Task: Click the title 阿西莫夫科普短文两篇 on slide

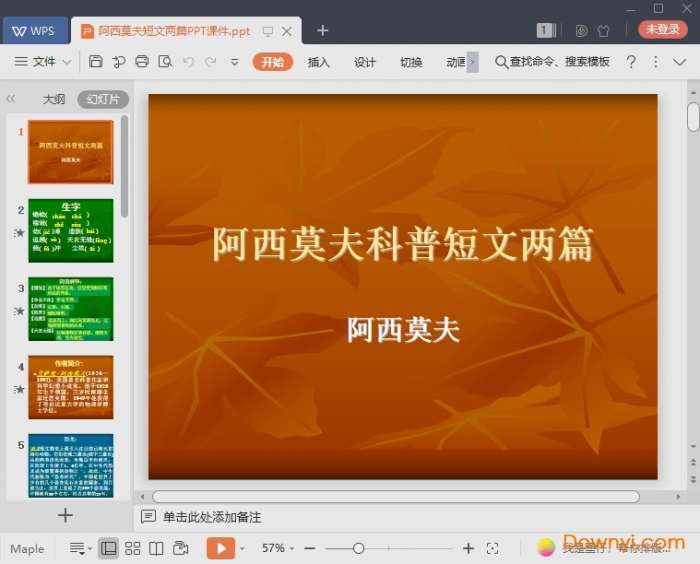Action: pyautogui.click(x=403, y=244)
